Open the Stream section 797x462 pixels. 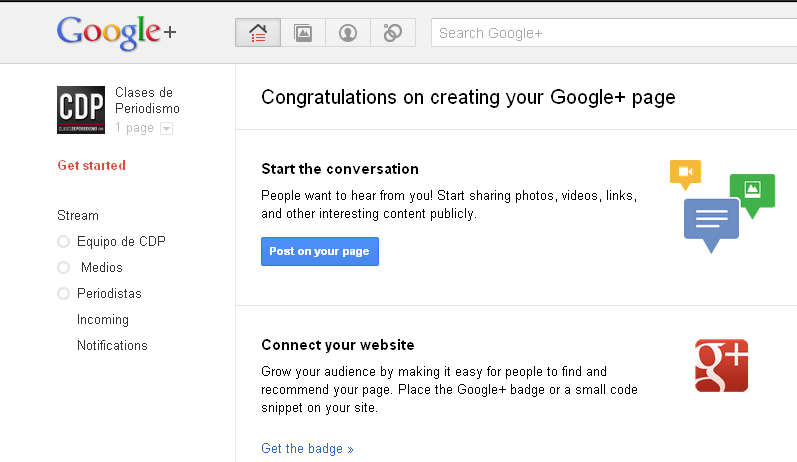tap(78, 215)
